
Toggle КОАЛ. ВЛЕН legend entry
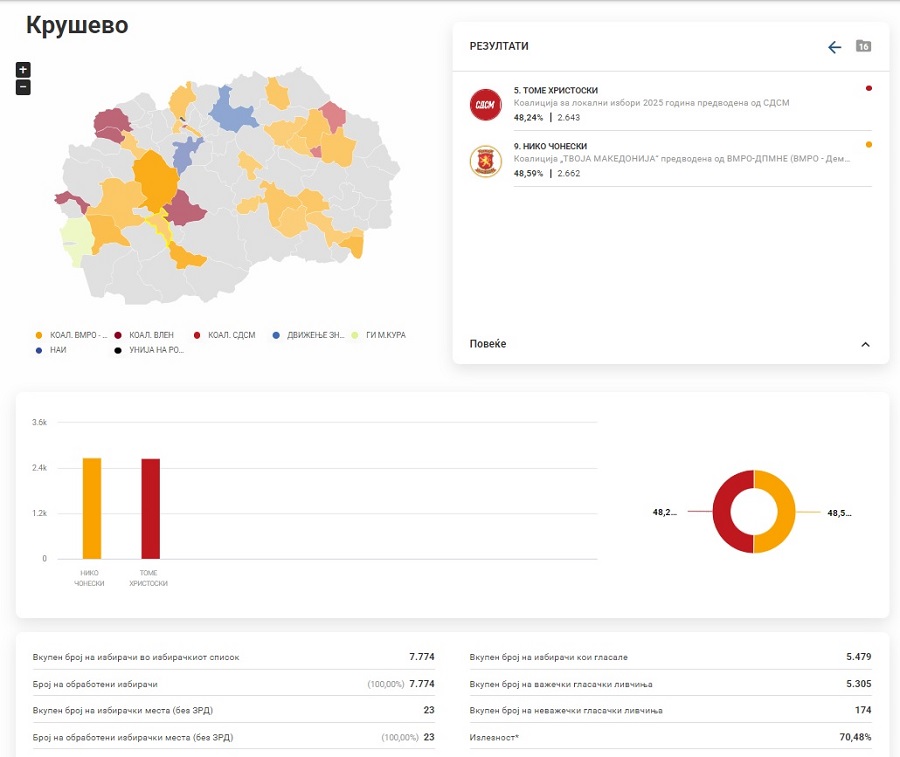coord(148,335)
